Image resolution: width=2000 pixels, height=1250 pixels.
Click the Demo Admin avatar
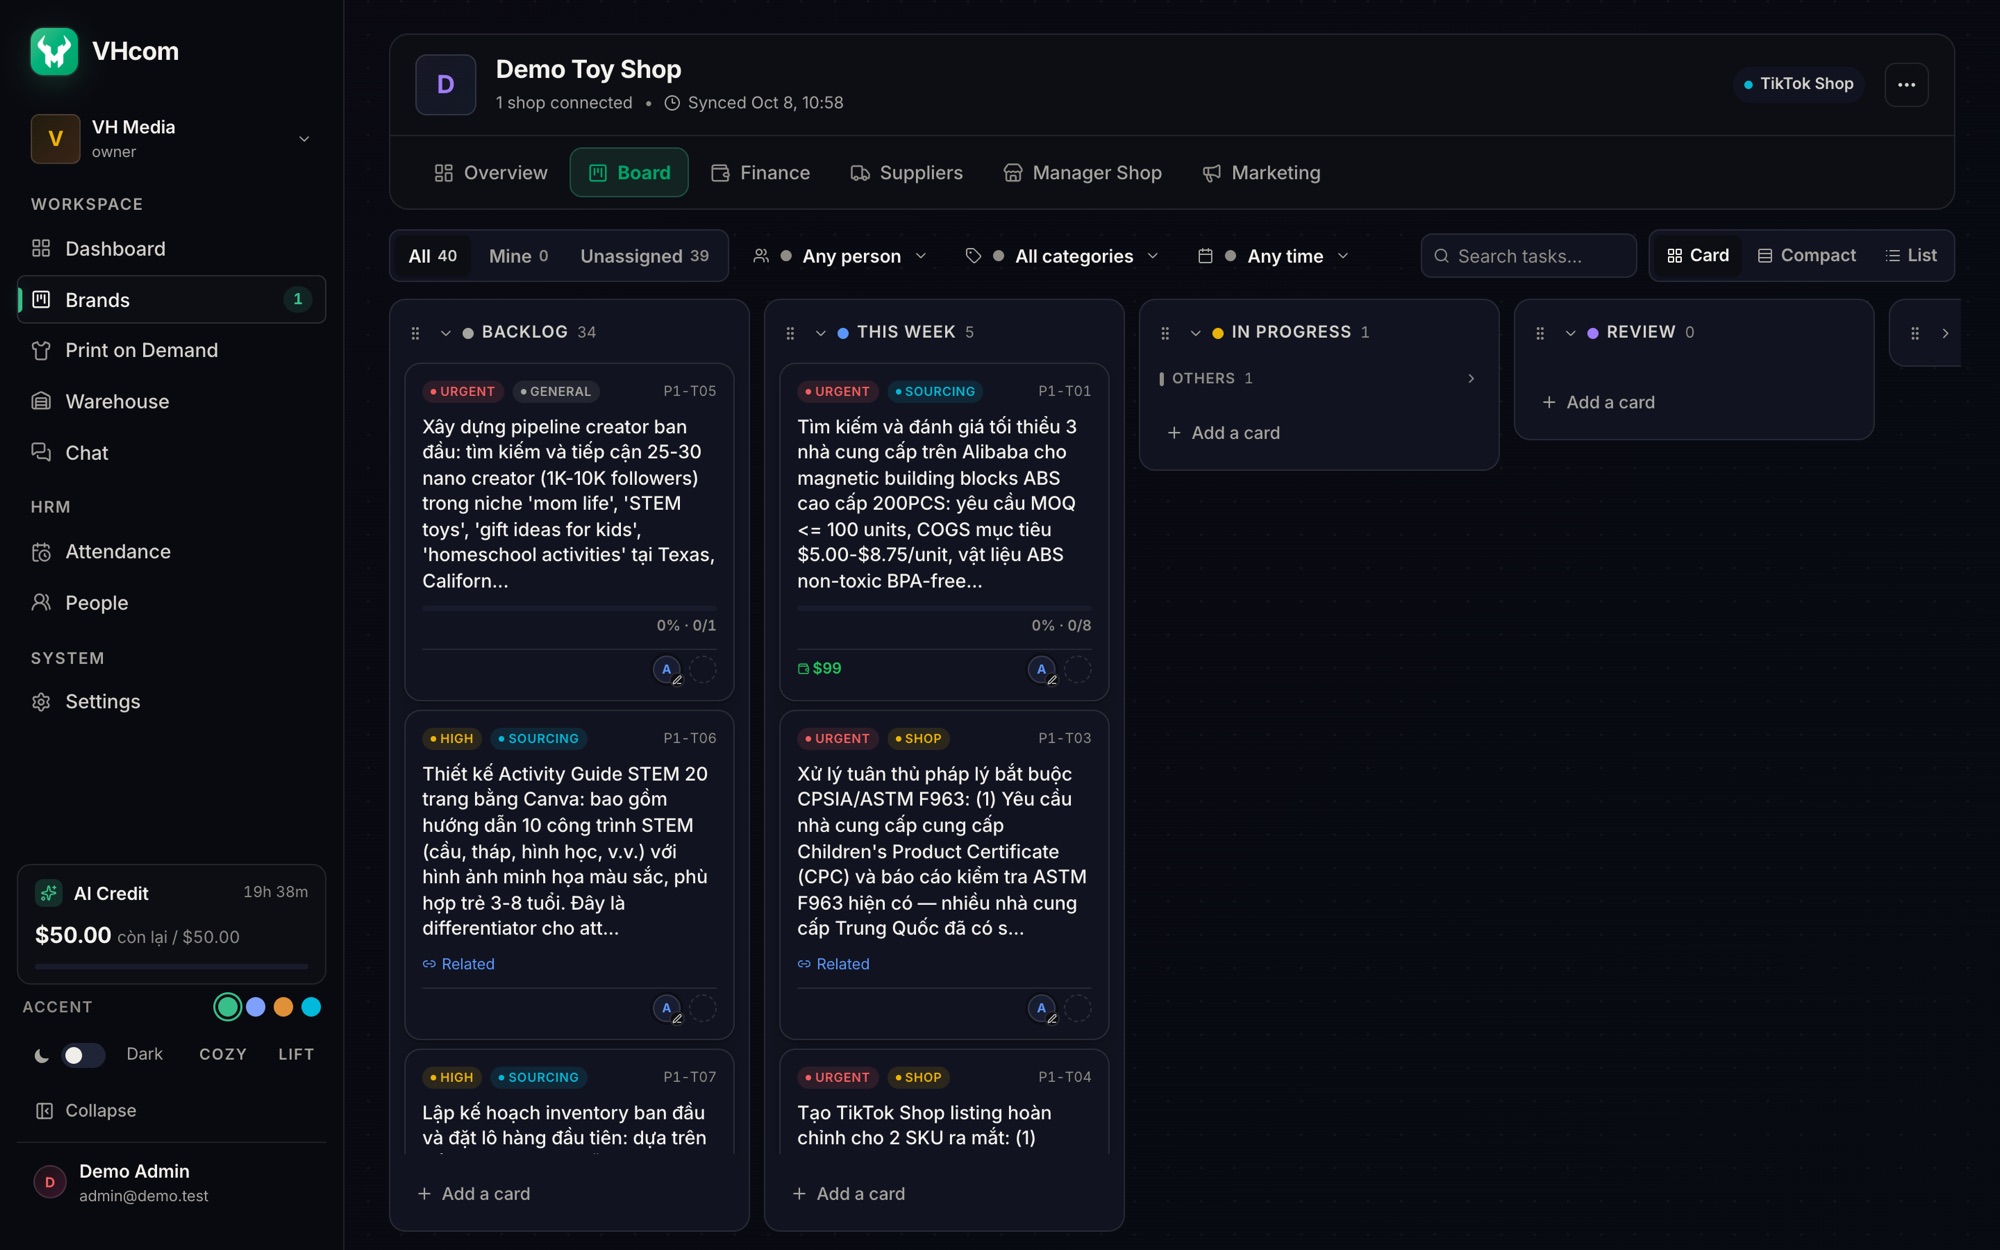pyautogui.click(x=50, y=1182)
